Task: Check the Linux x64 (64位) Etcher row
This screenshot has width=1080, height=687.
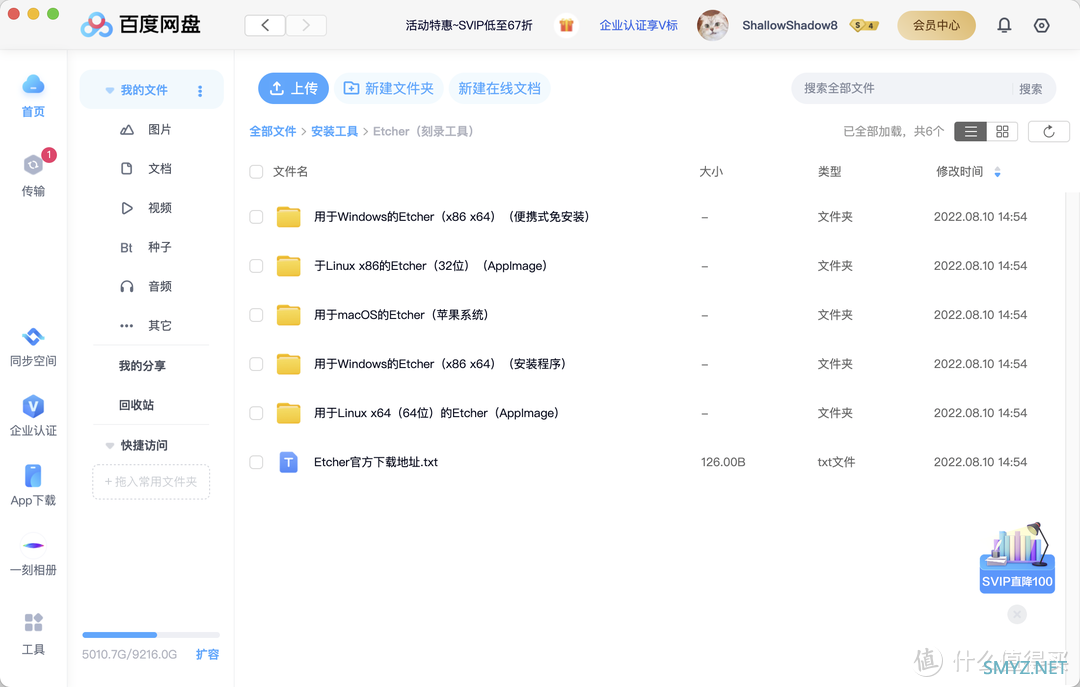Action: pos(256,413)
